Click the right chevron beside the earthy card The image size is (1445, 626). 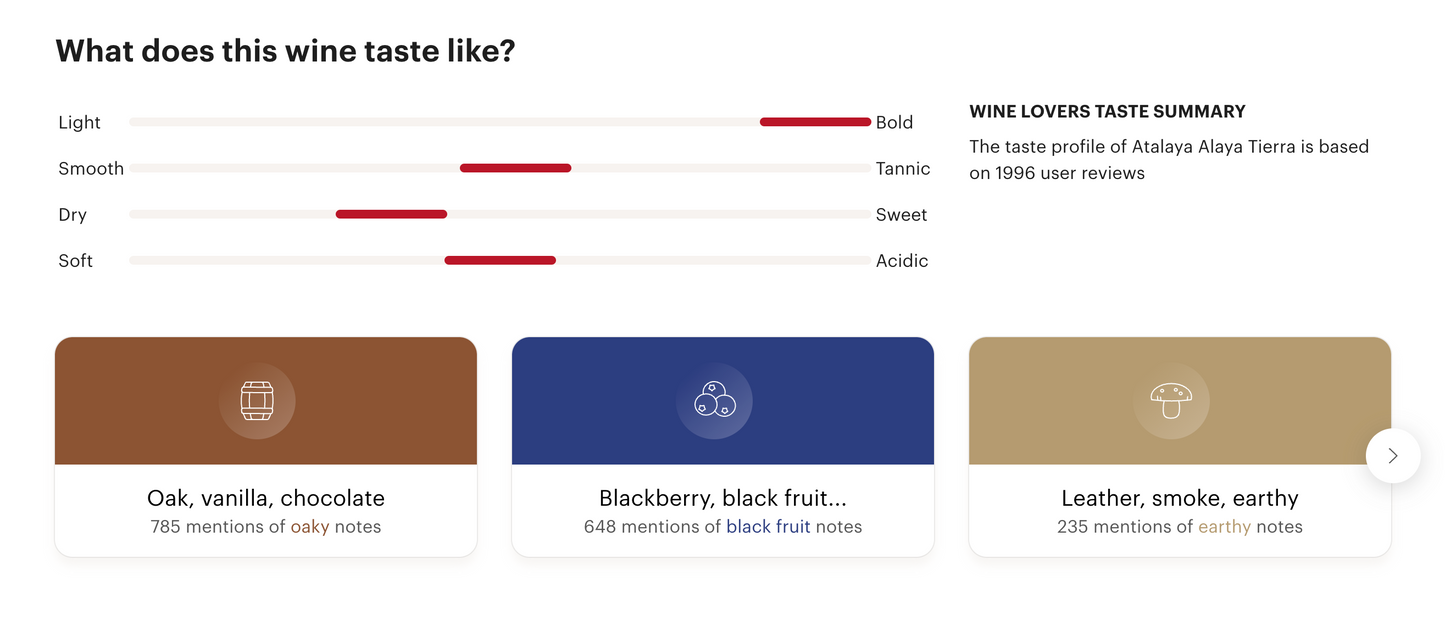[1392, 455]
